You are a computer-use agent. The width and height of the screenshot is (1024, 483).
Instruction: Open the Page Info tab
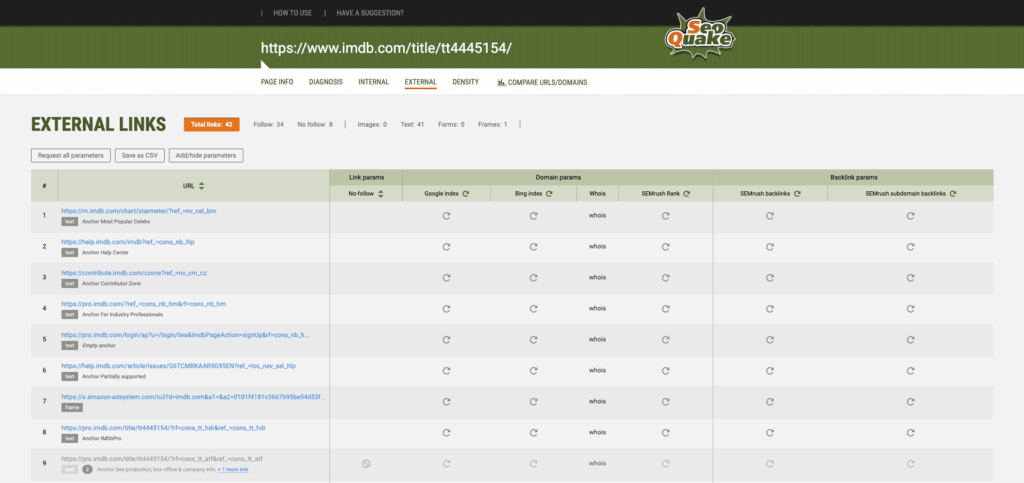[277, 82]
